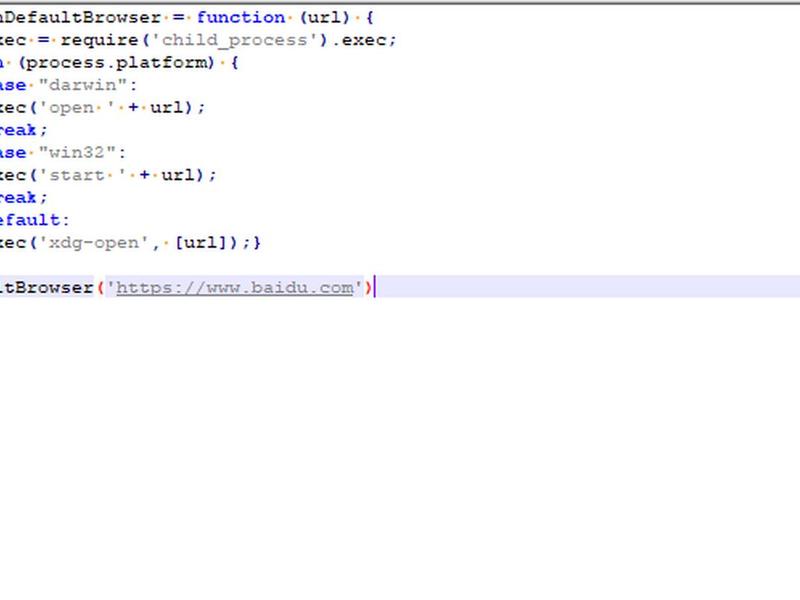
Task: Click the 'open ' string in exec call
Action: [x=77, y=108]
